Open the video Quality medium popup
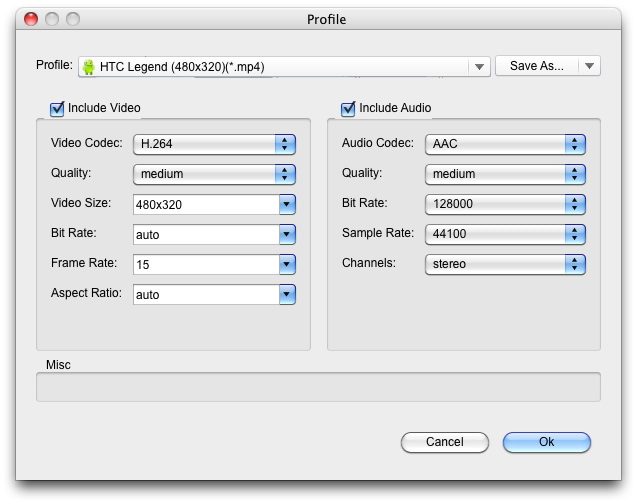This screenshot has height=504, width=637. [214, 174]
